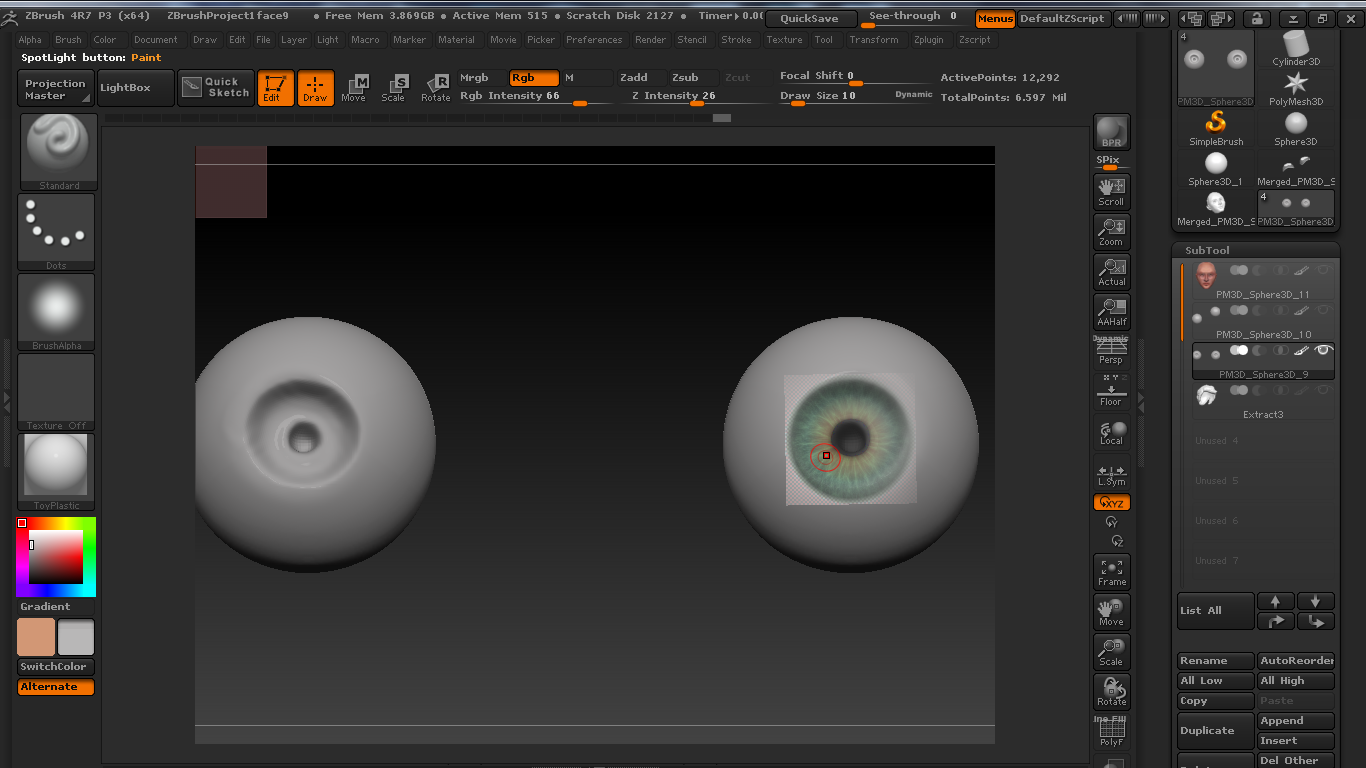Pick the Cylinder3D tool
The width and height of the screenshot is (1366, 768).
point(1296,48)
